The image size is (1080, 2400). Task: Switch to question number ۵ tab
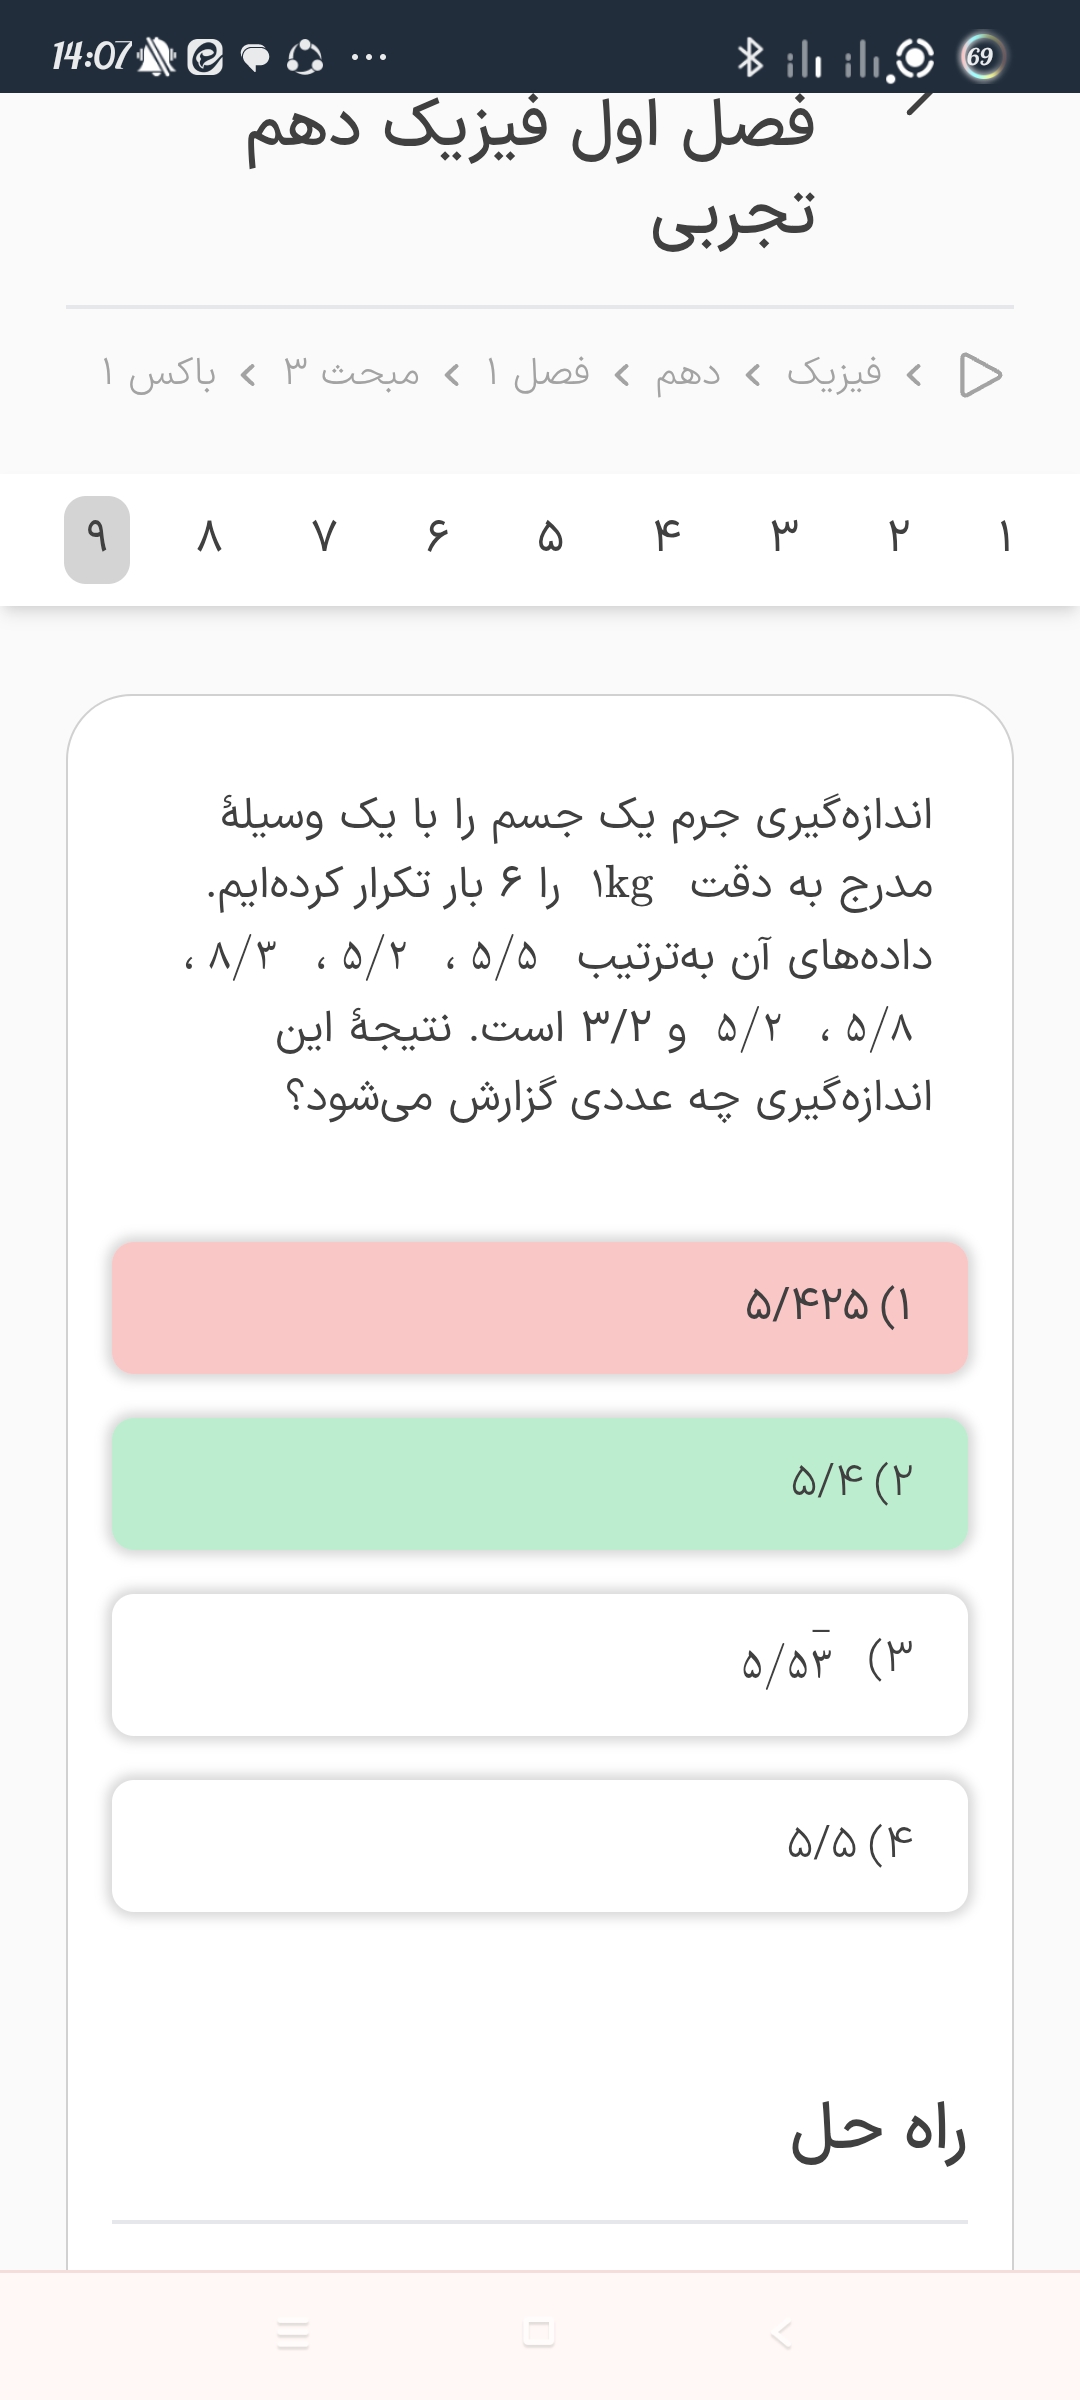(x=550, y=538)
